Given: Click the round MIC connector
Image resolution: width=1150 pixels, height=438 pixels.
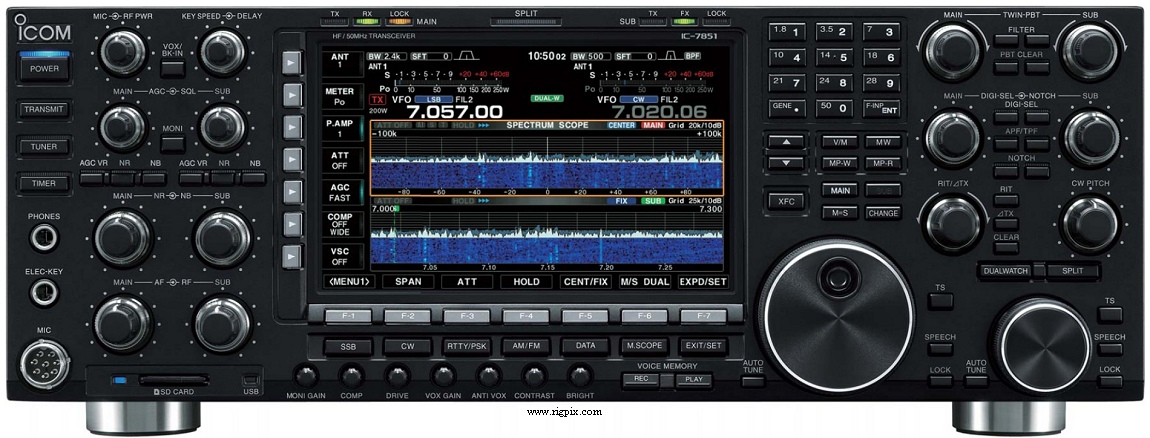Looking at the screenshot, I should click(x=45, y=365).
